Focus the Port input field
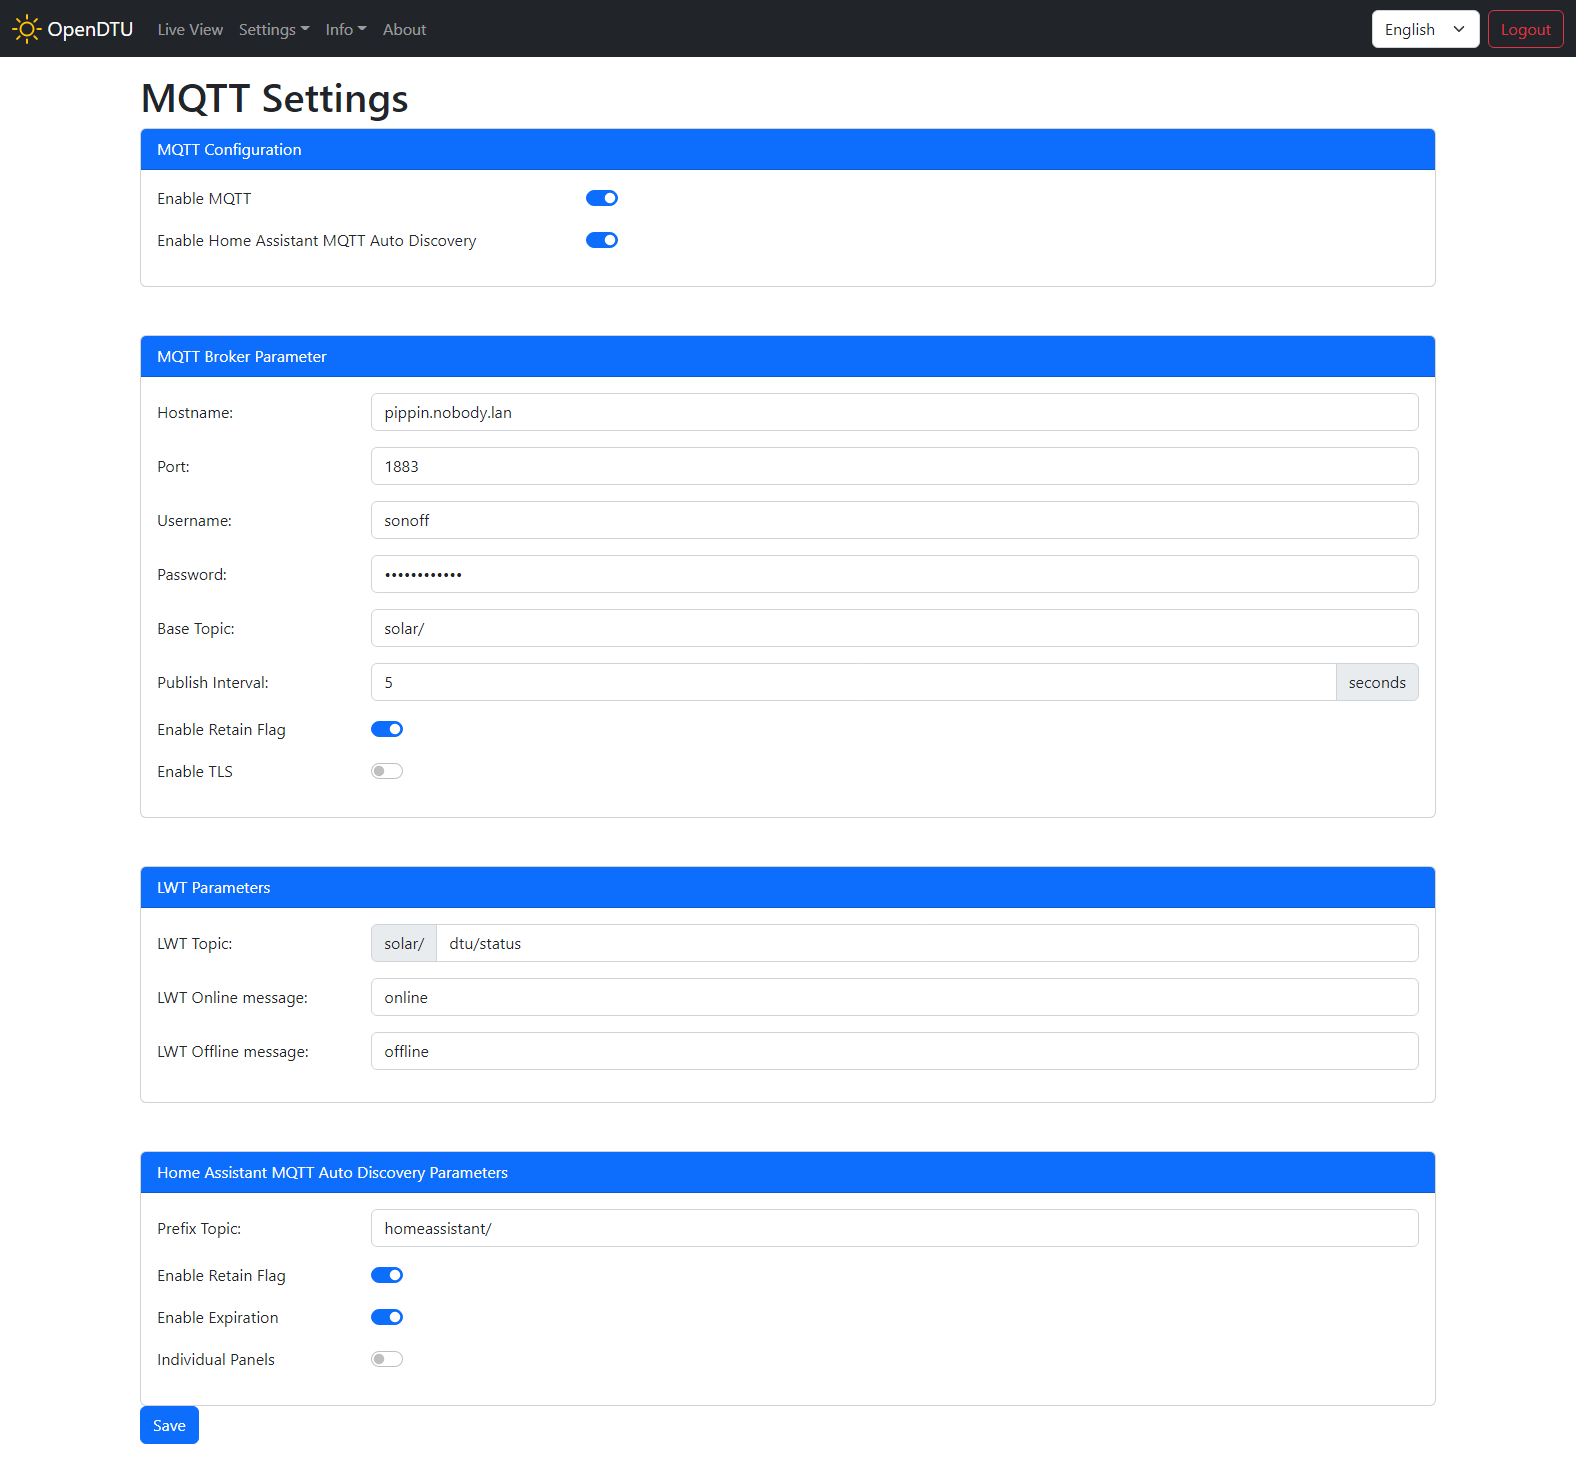 point(894,466)
